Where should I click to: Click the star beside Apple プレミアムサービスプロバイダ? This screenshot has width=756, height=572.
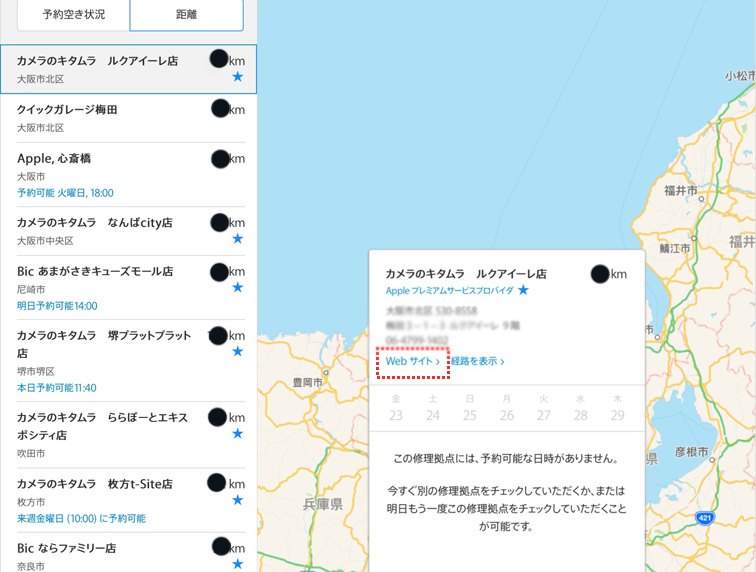pos(524,290)
